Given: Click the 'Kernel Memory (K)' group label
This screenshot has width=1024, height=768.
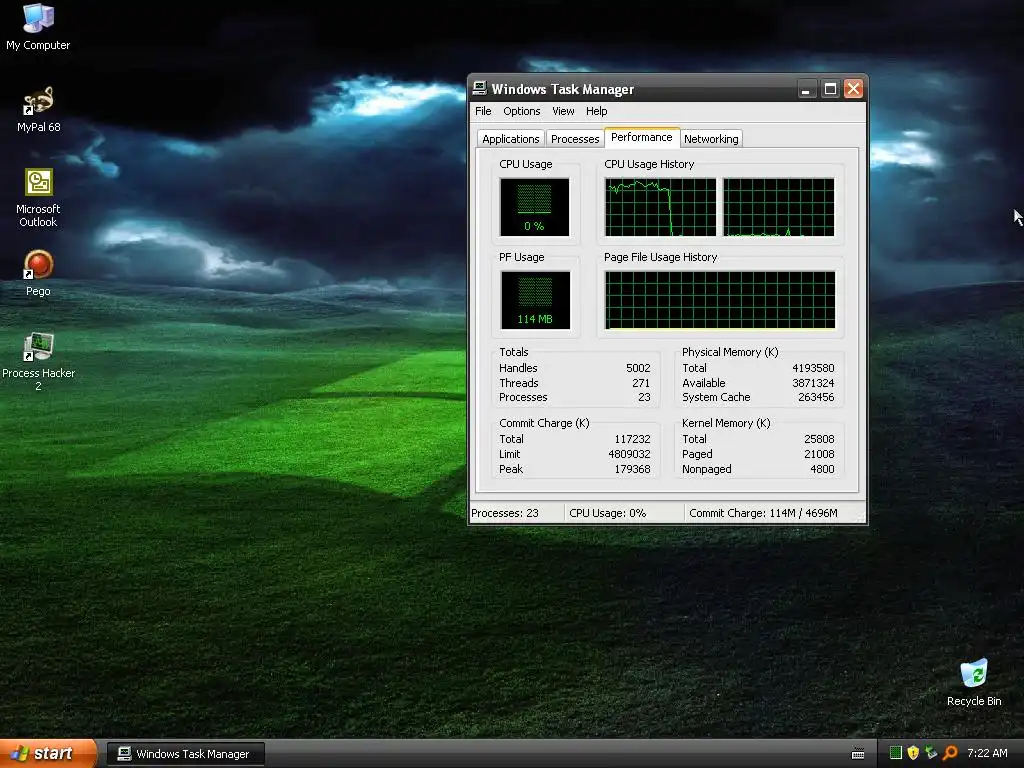Looking at the screenshot, I should point(726,423).
